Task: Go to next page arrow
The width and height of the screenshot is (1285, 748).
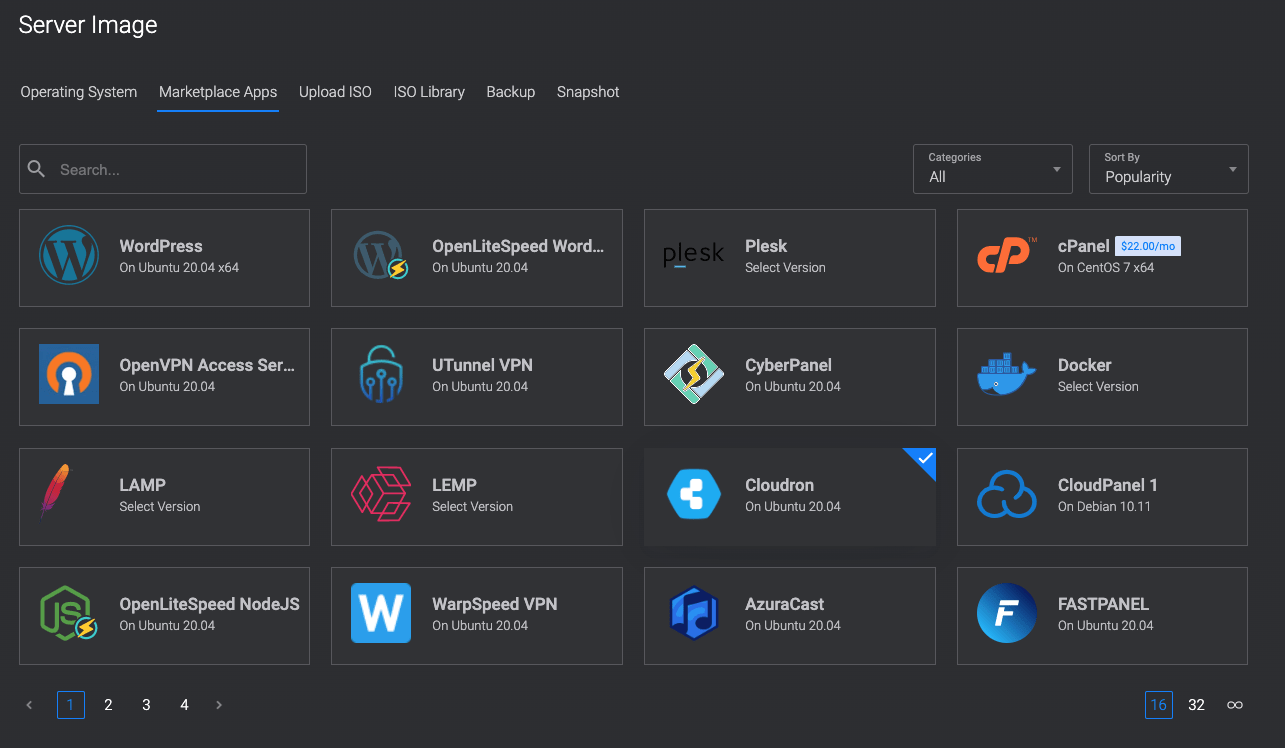Action: (219, 705)
